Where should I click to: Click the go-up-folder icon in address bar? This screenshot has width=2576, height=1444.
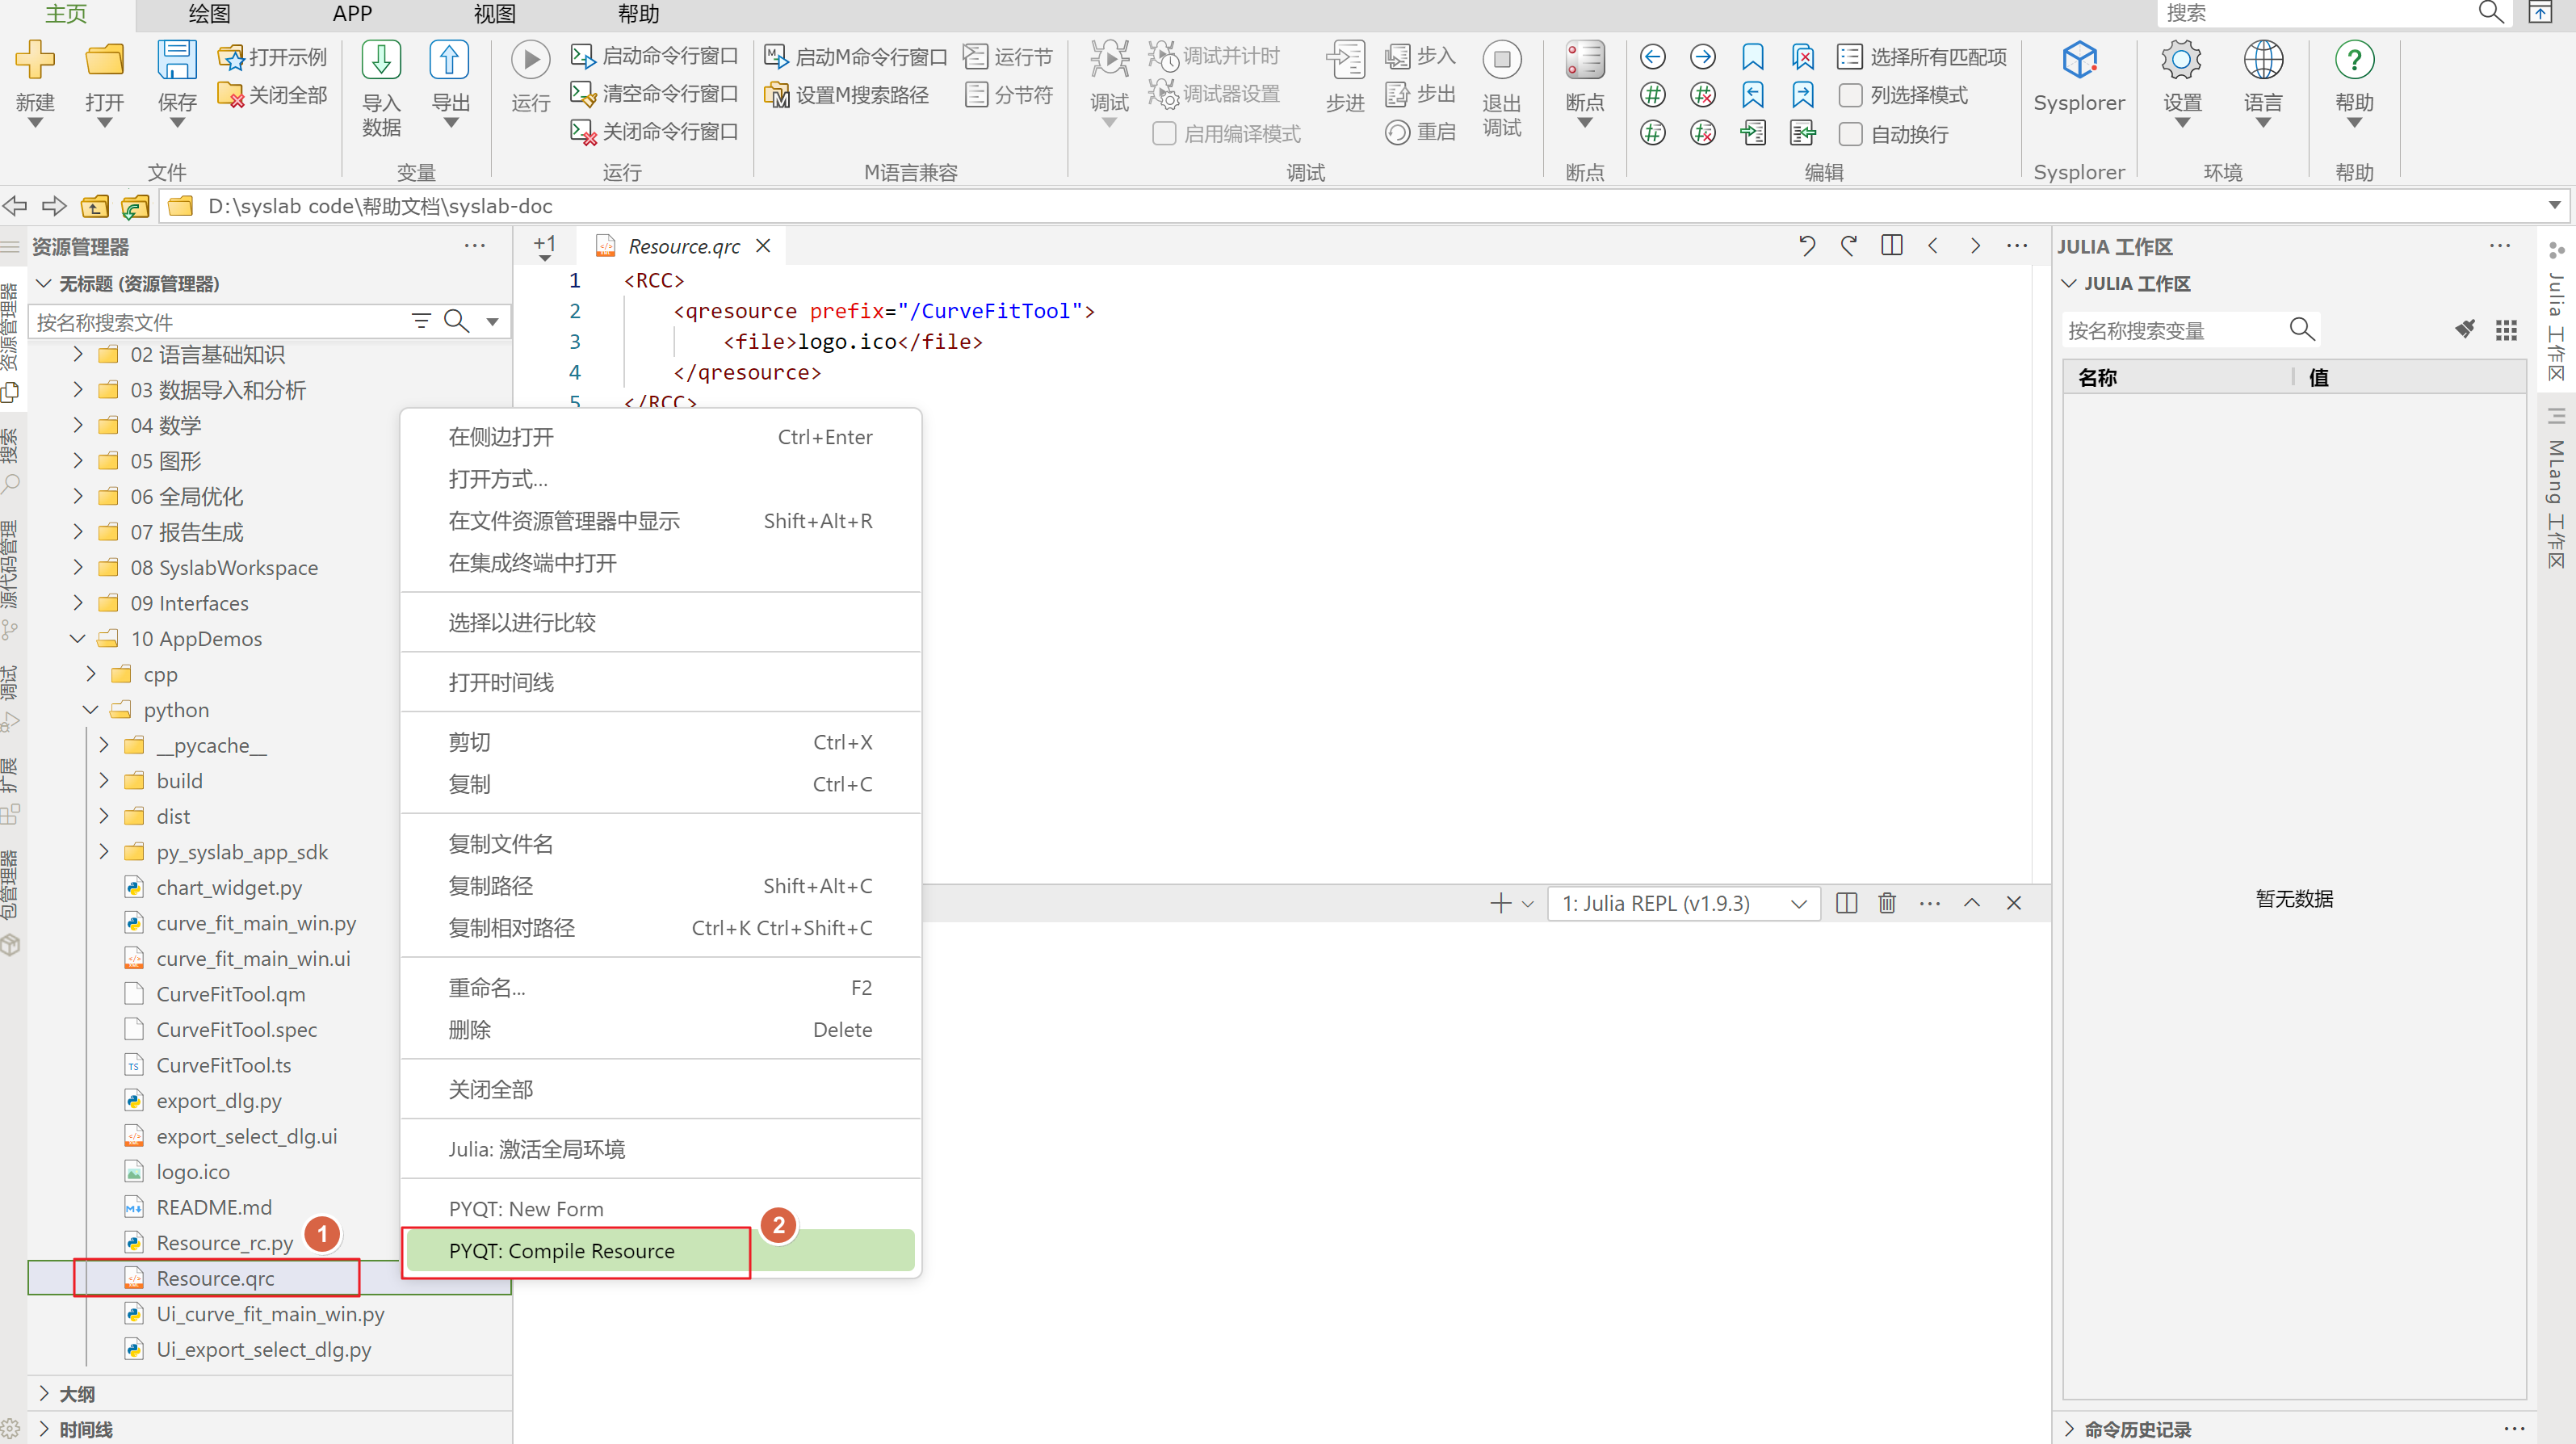95,206
